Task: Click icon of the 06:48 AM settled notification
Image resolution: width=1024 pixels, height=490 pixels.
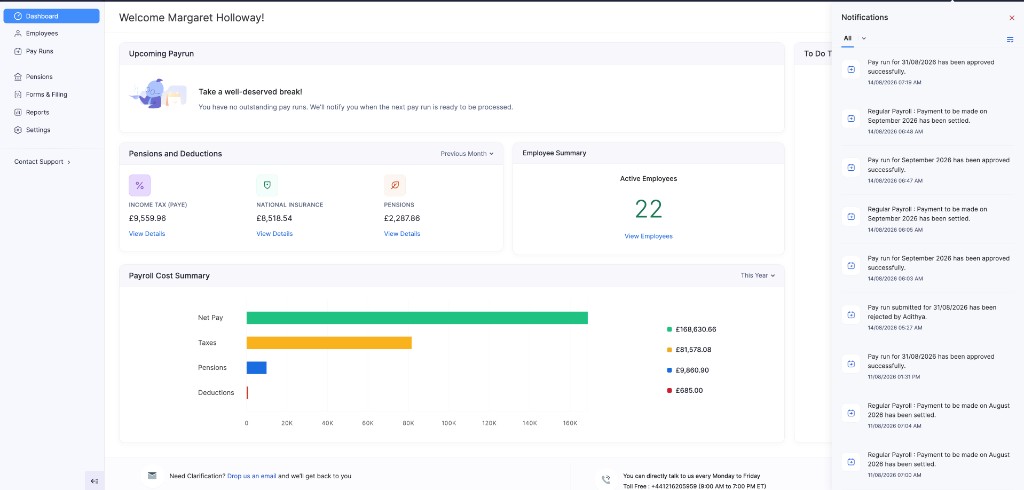Action: [x=851, y=118]
